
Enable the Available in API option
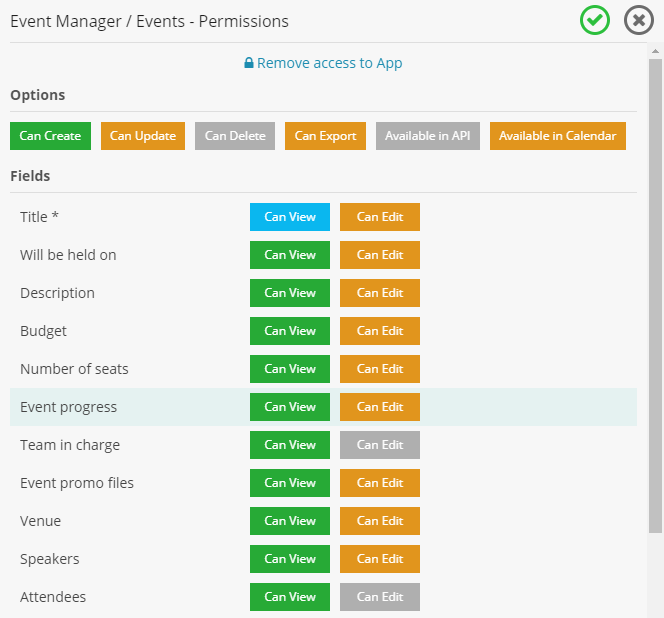click(x=427, y=136)
